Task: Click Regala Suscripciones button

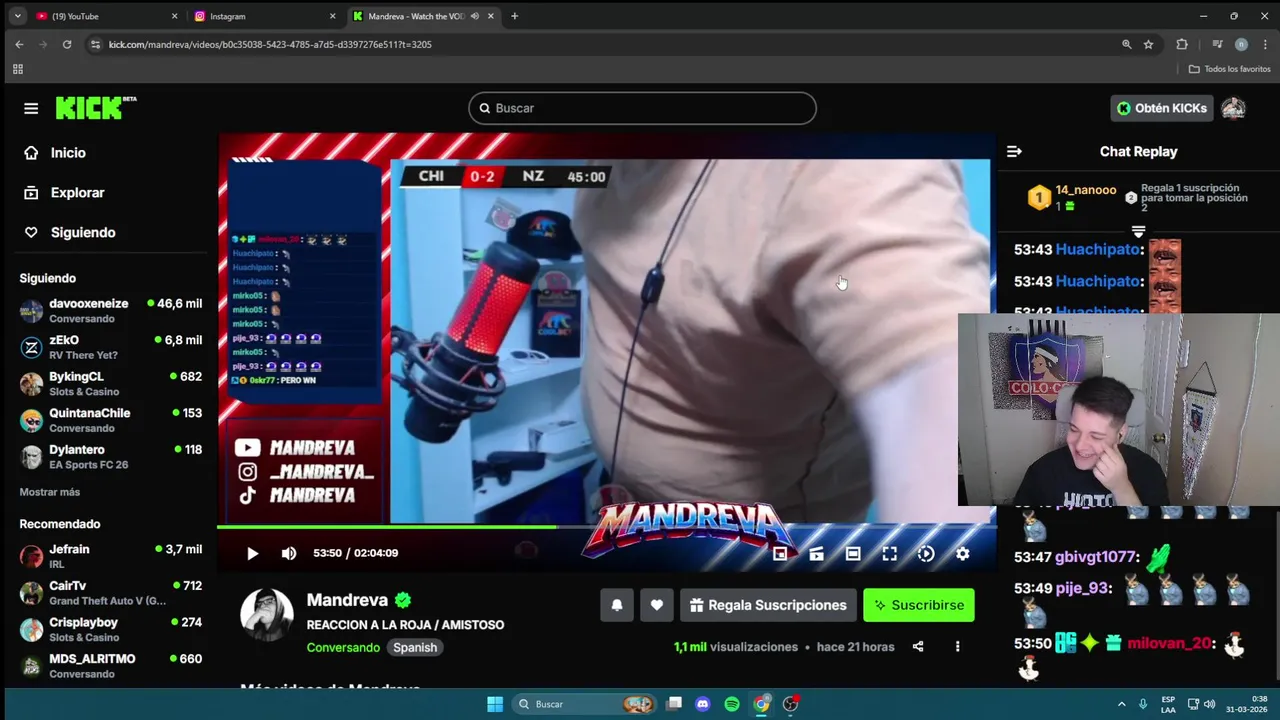Action: point(768,605)
